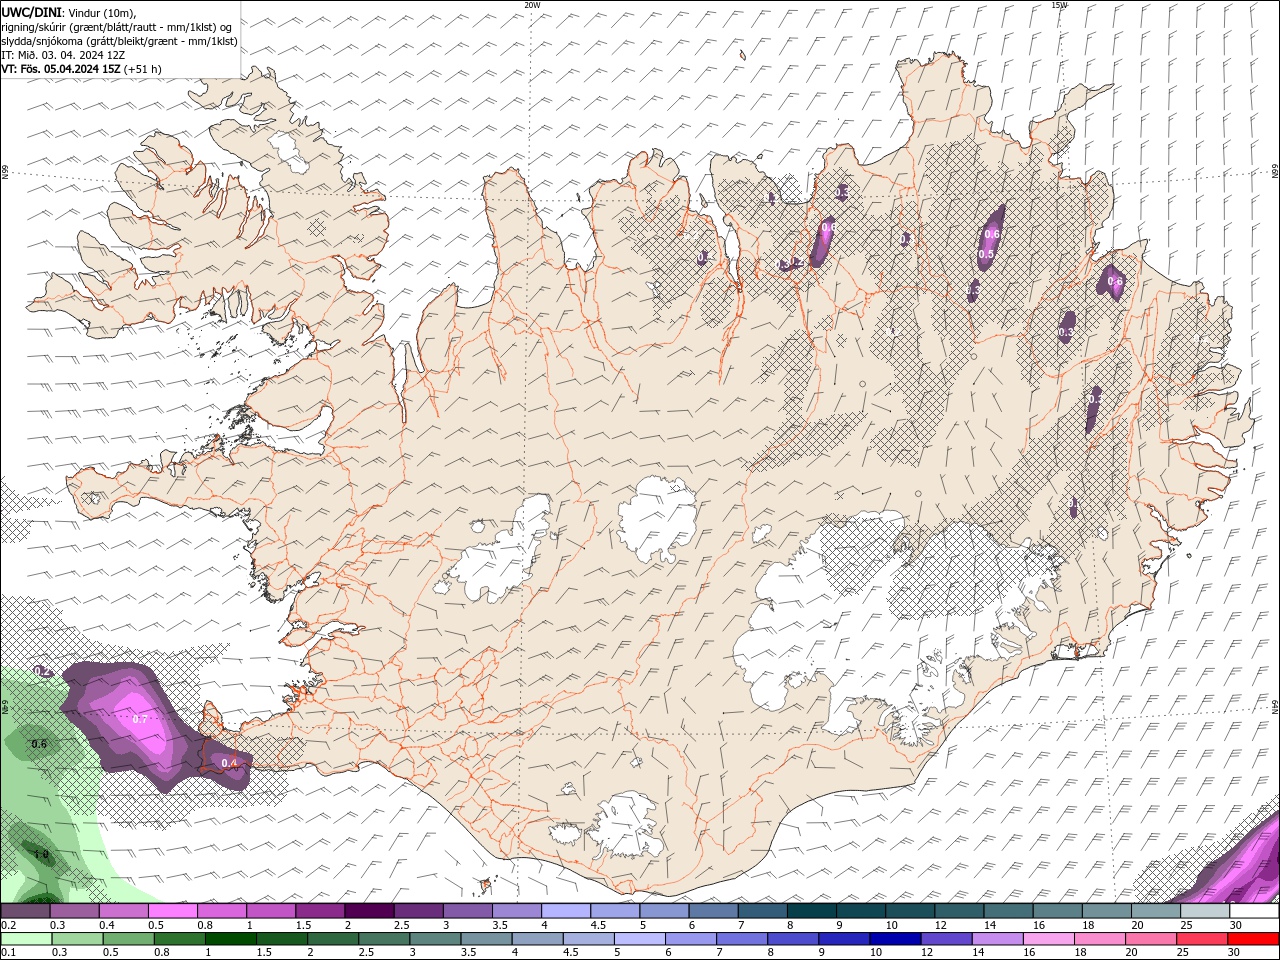Pick the bright pink 0.5 snow legend swatch
Viewport: 1280px width, 960px height.
point(172,911)
